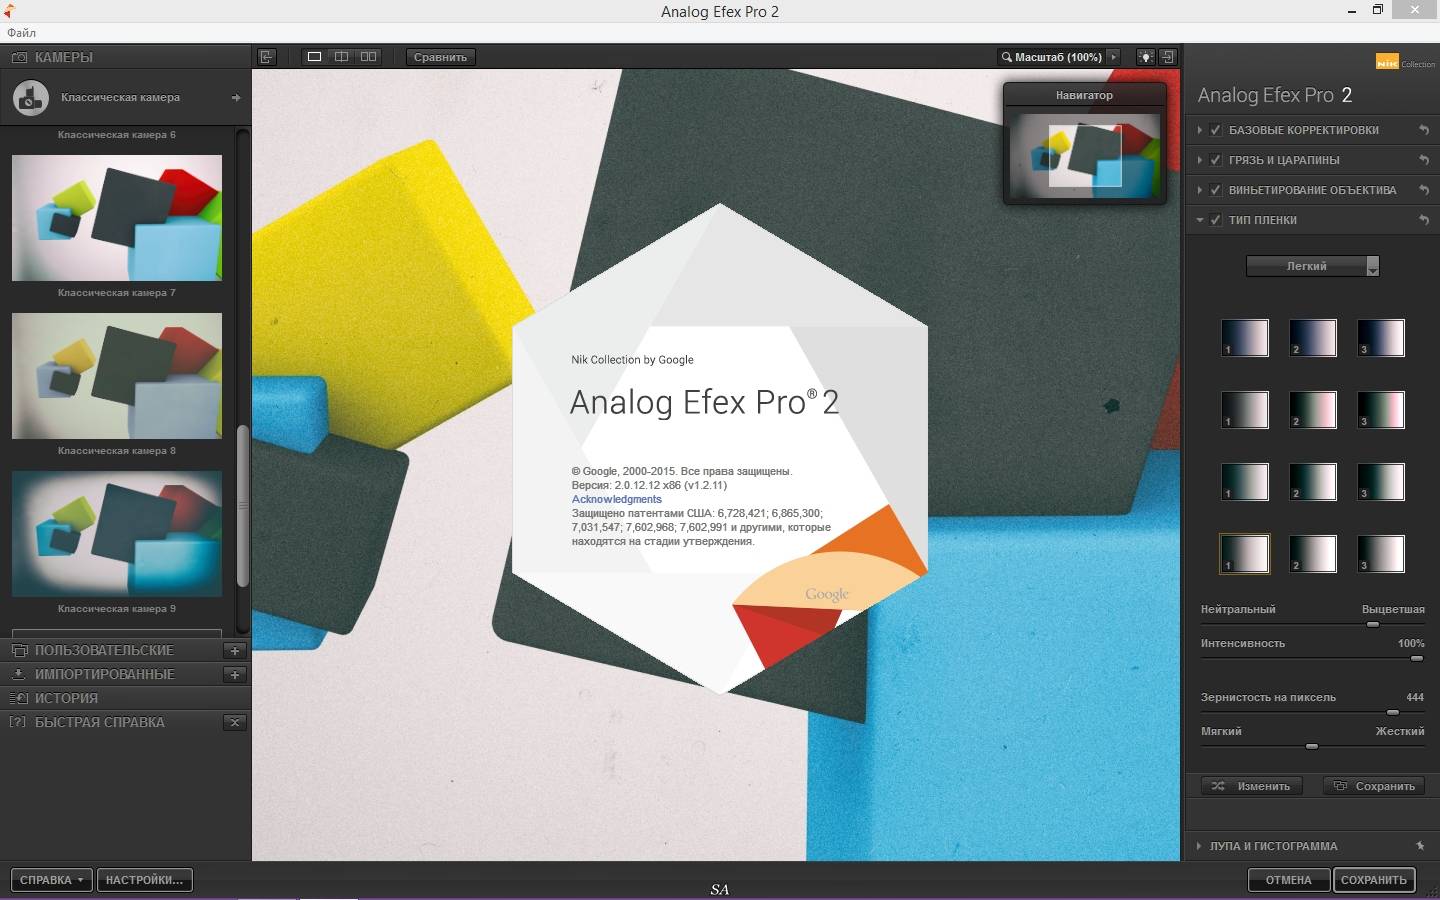Open the ИМПОРТИРОВАННЫЕ section
Screen dimensions: 1440x900
104,674
